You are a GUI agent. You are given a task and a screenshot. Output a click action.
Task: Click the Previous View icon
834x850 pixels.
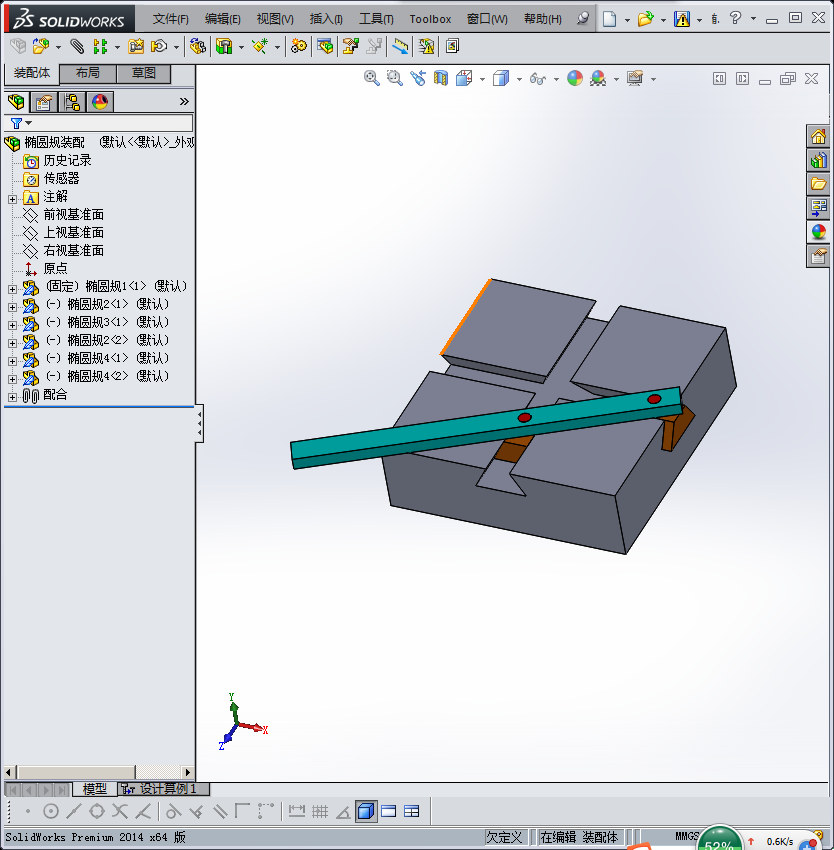point(418,79)
